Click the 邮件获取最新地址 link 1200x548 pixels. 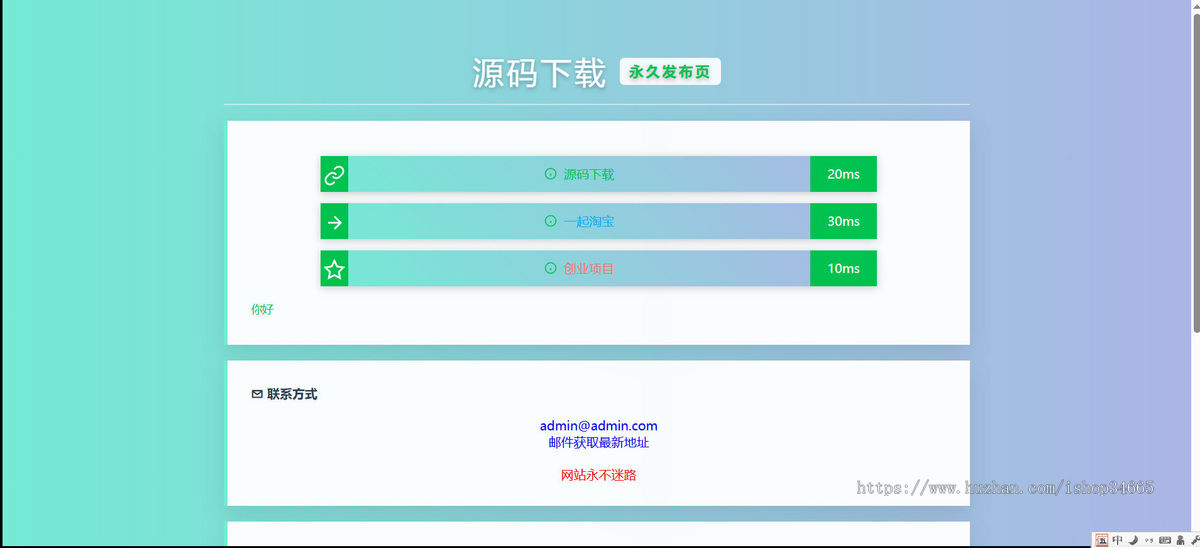coord(599,442)
